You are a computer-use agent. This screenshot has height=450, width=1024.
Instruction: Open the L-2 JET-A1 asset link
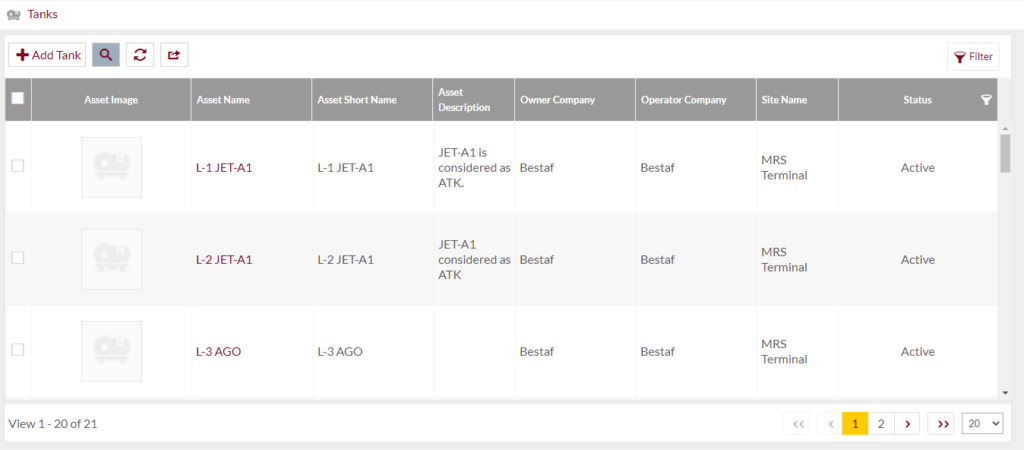(x=224, y=259)
